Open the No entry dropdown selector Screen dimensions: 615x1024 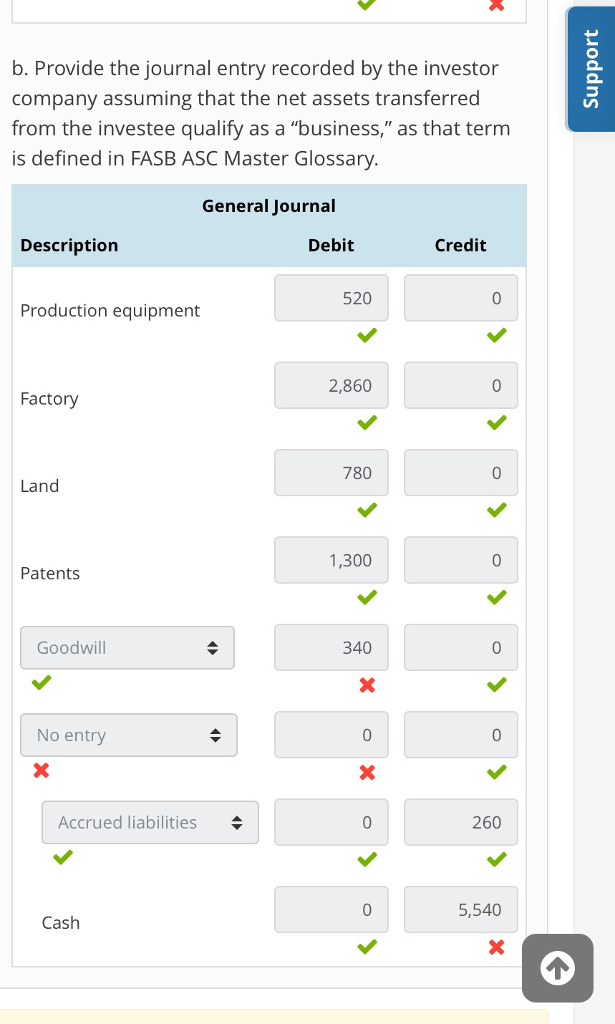click(128, 734)
